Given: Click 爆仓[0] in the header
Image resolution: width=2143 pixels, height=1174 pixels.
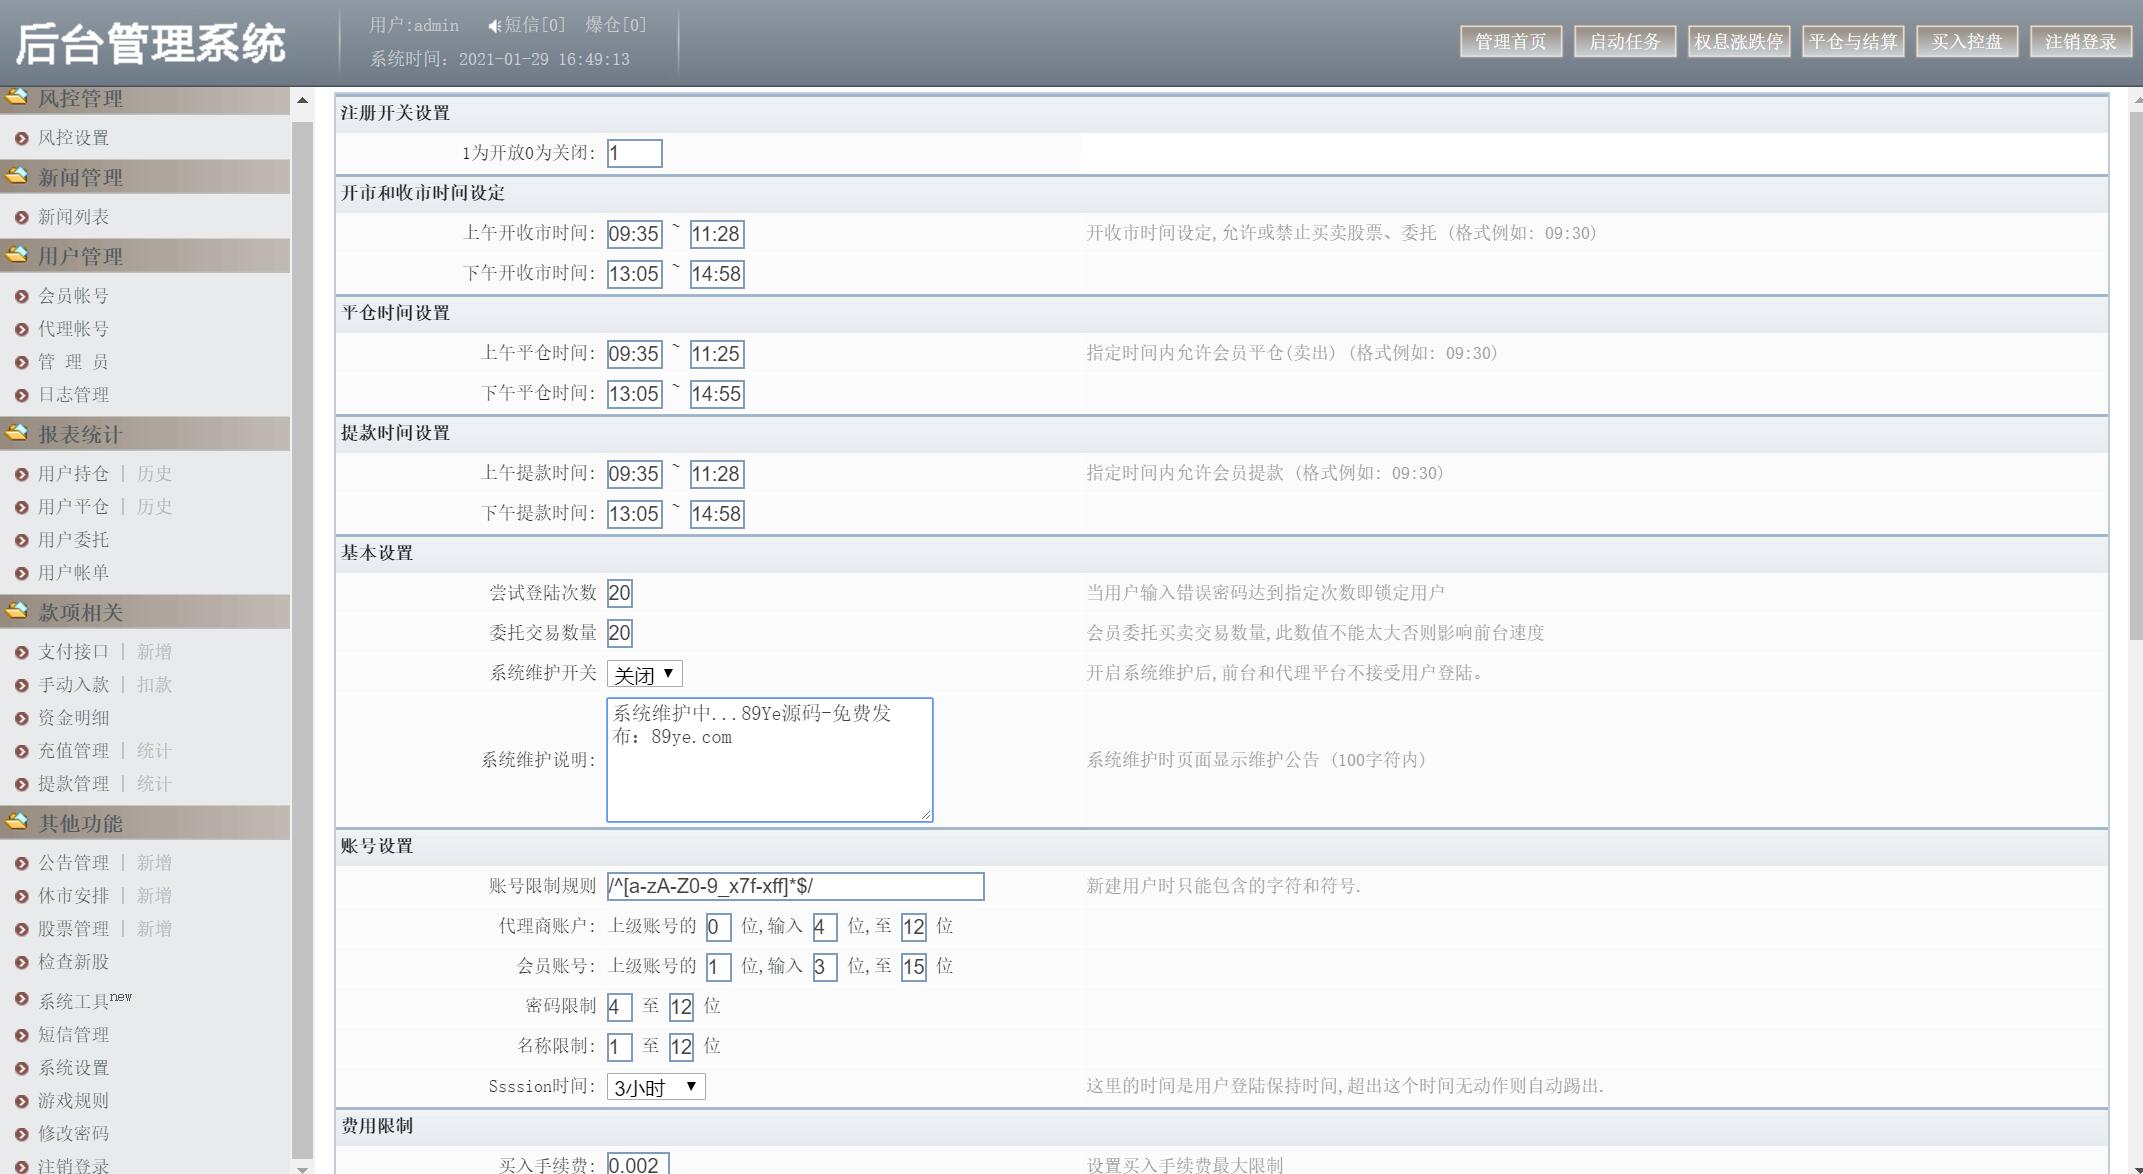Looking at the screenshot, I should [x=616, y=25].
